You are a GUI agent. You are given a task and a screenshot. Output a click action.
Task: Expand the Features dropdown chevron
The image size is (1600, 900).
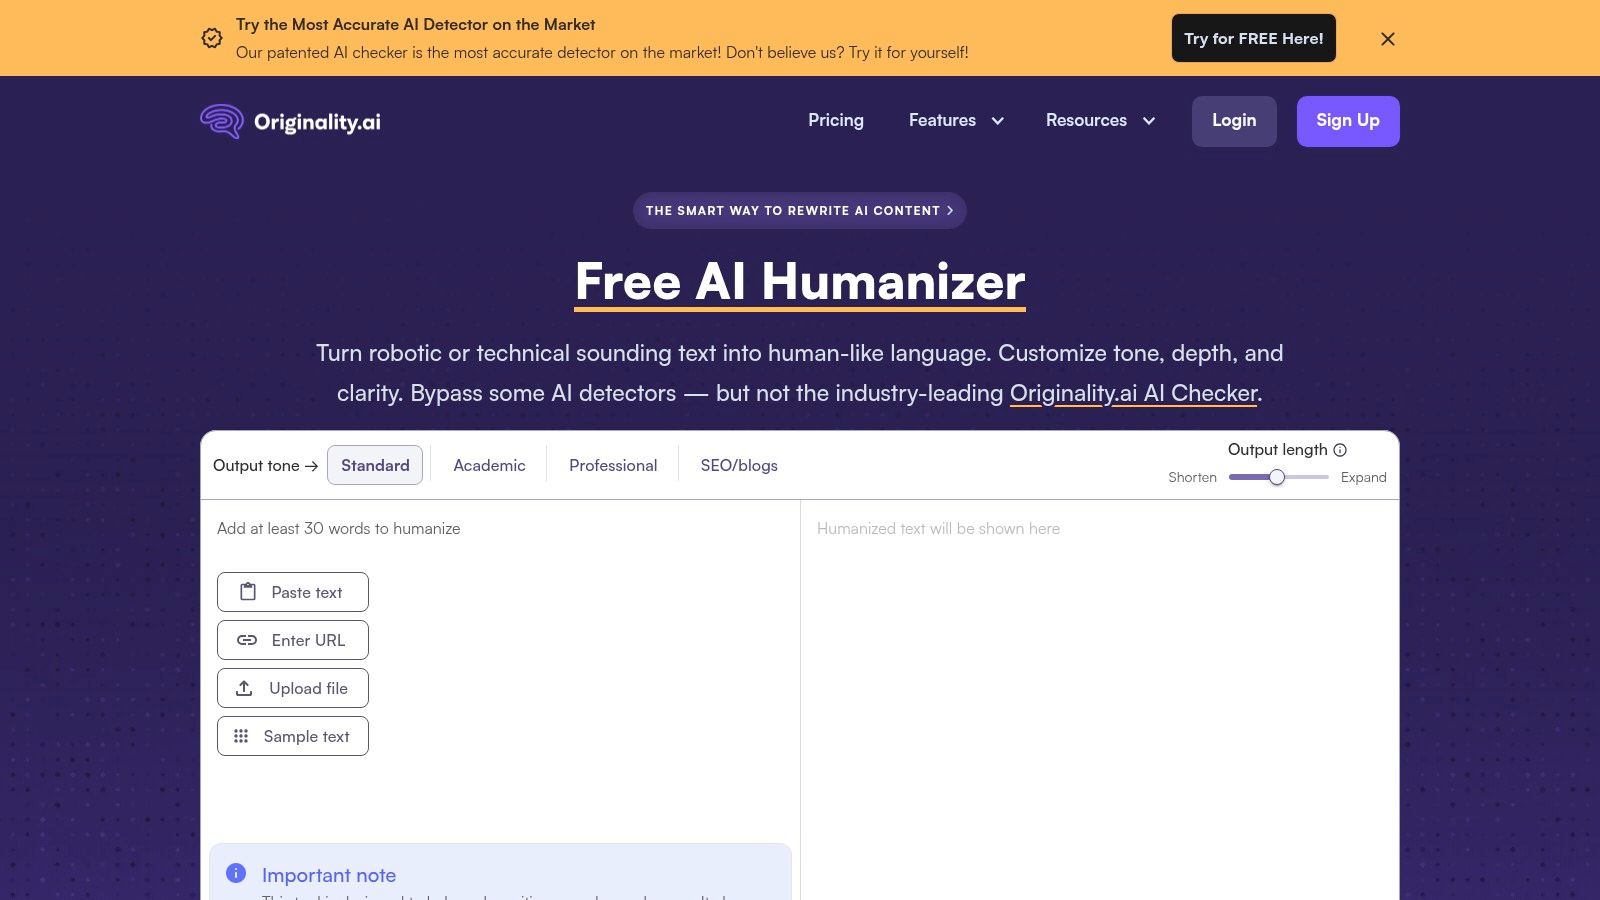[997, 121]
